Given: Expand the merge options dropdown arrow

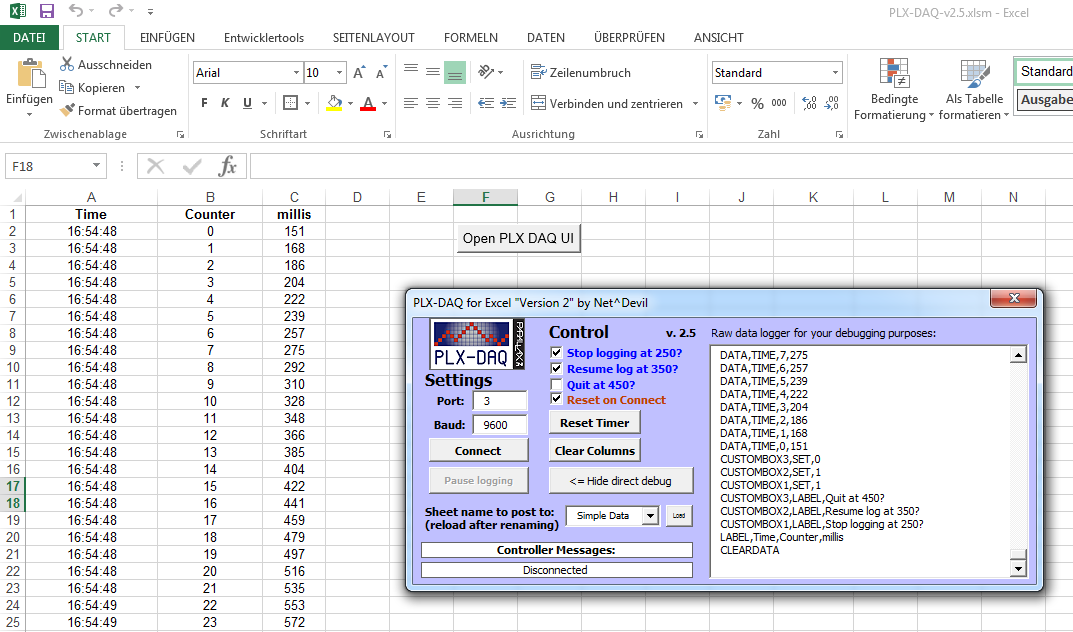Looking at the screenshot, I should click(x=695, y=103).
